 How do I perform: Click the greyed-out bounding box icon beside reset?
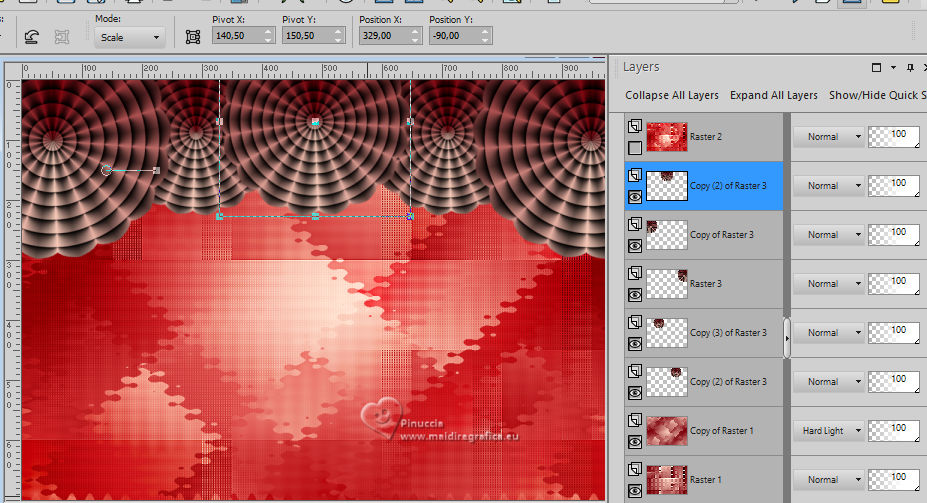pos(61,37)
